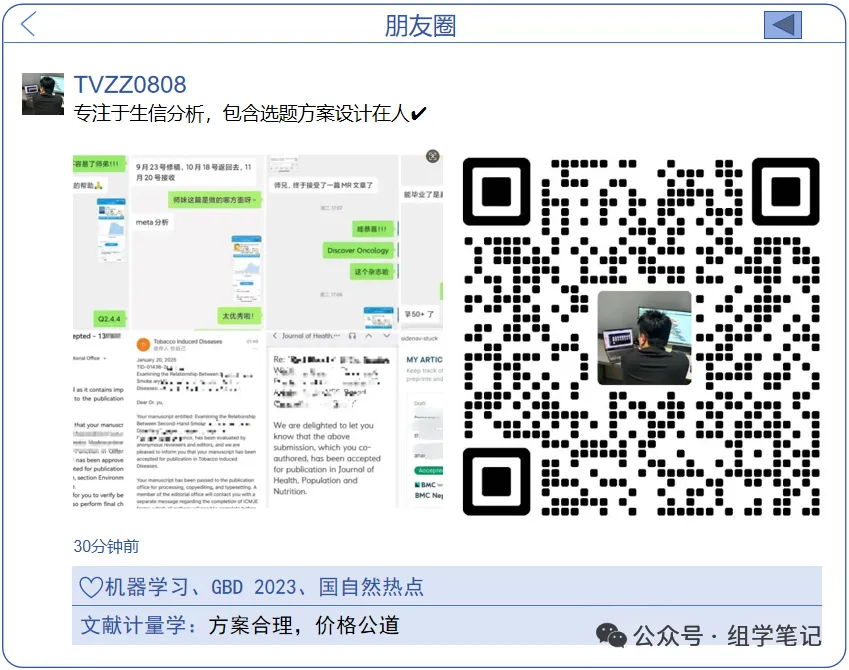
Task: Click the heart like icon
Action: point(90,587)
